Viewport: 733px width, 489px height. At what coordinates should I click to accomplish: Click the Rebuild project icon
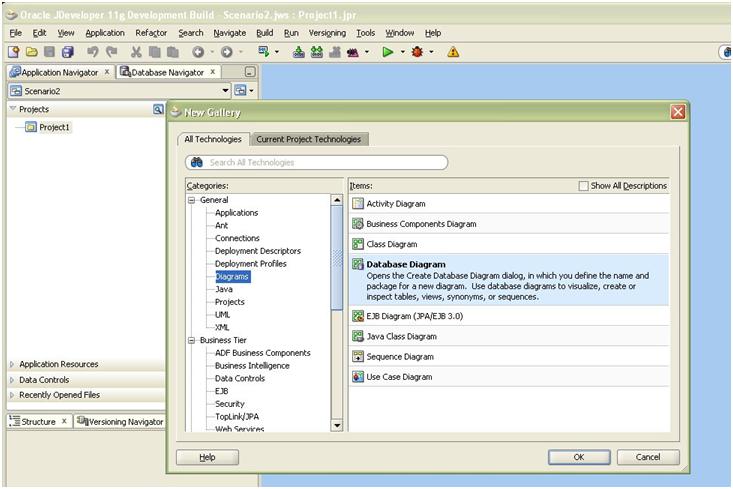[x=316, y=52]
